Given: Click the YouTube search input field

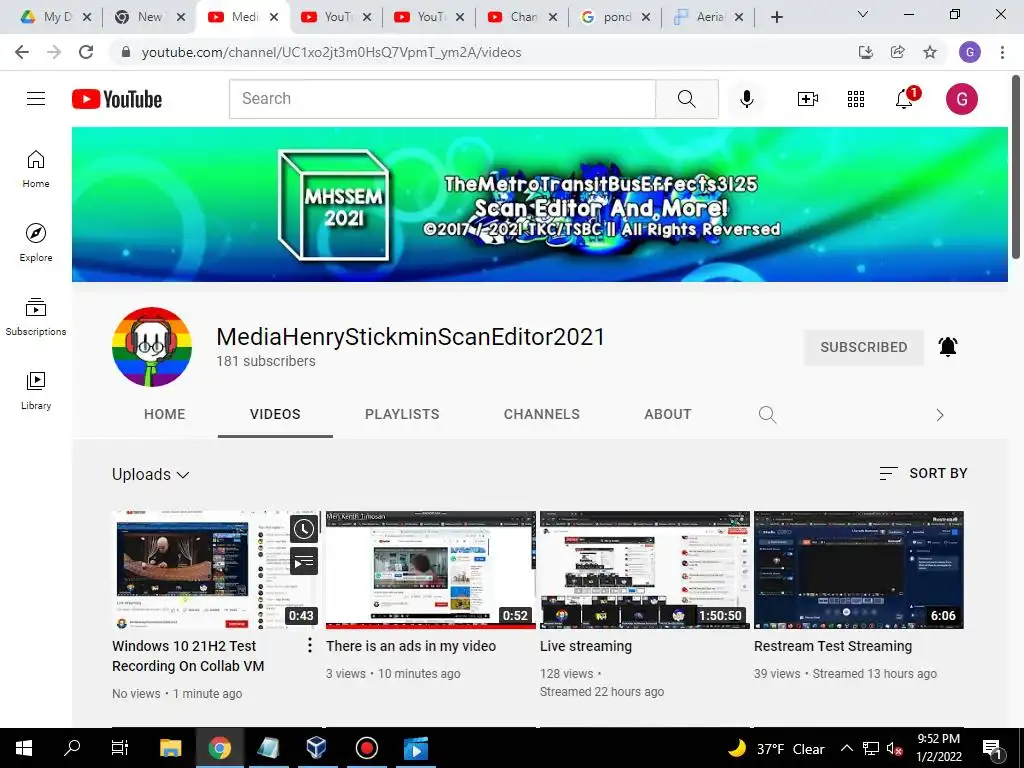Looking at the screenshot, I should 442,99.
